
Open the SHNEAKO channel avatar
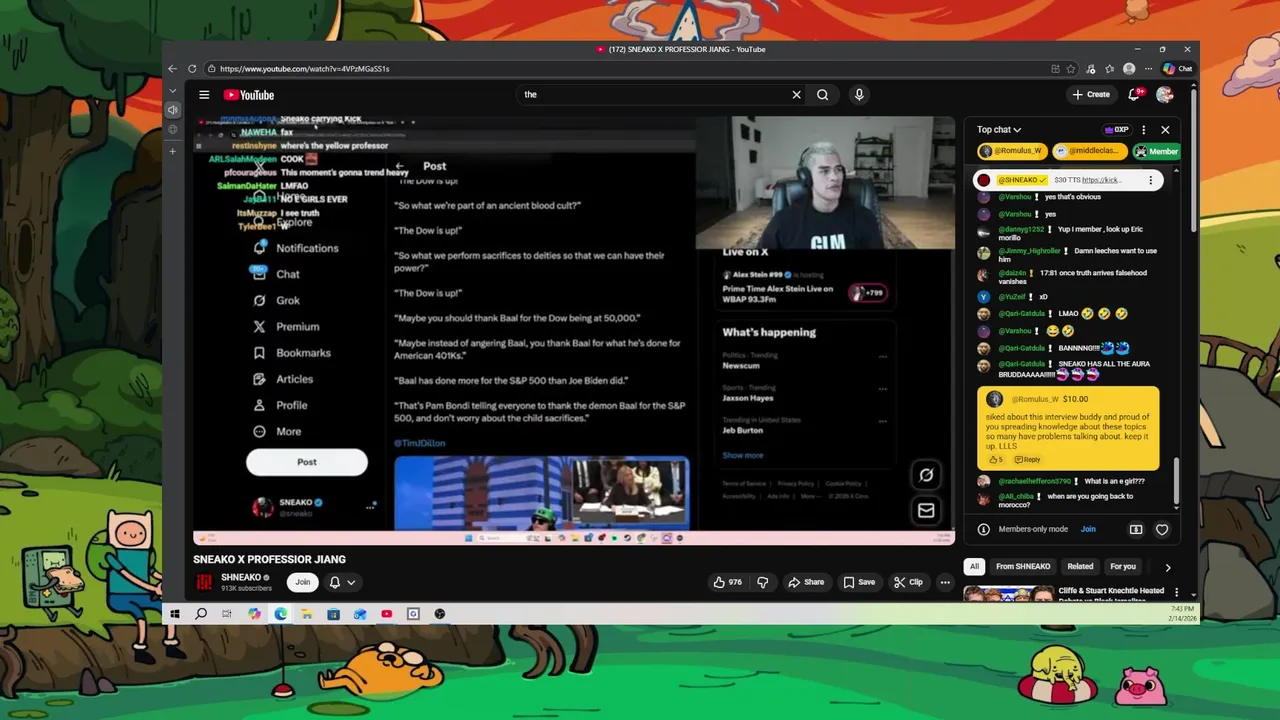pyautogui.click(x=205, y=582)
